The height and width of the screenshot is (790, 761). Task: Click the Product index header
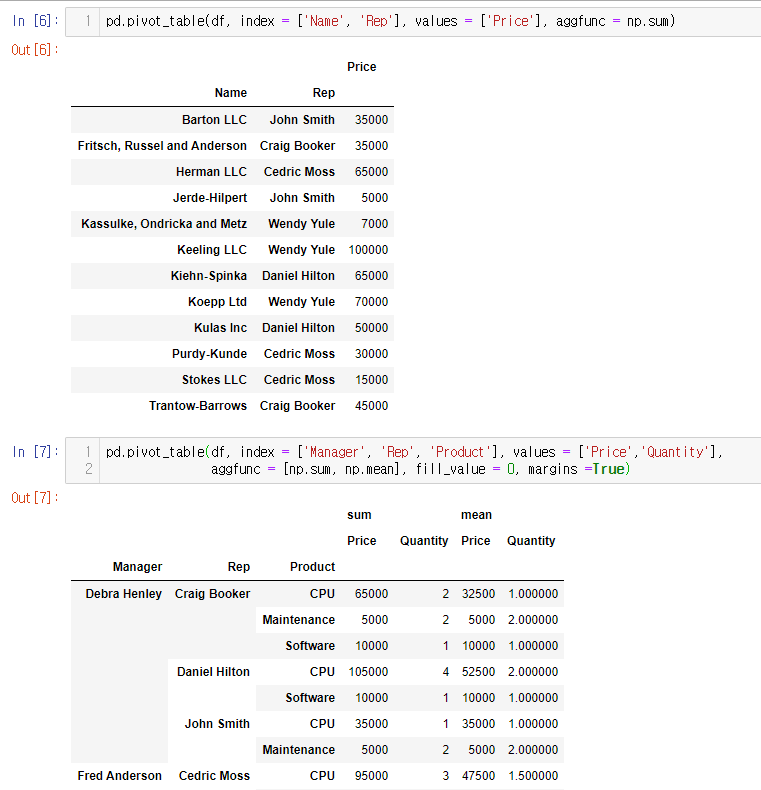(x=312, y=567)
